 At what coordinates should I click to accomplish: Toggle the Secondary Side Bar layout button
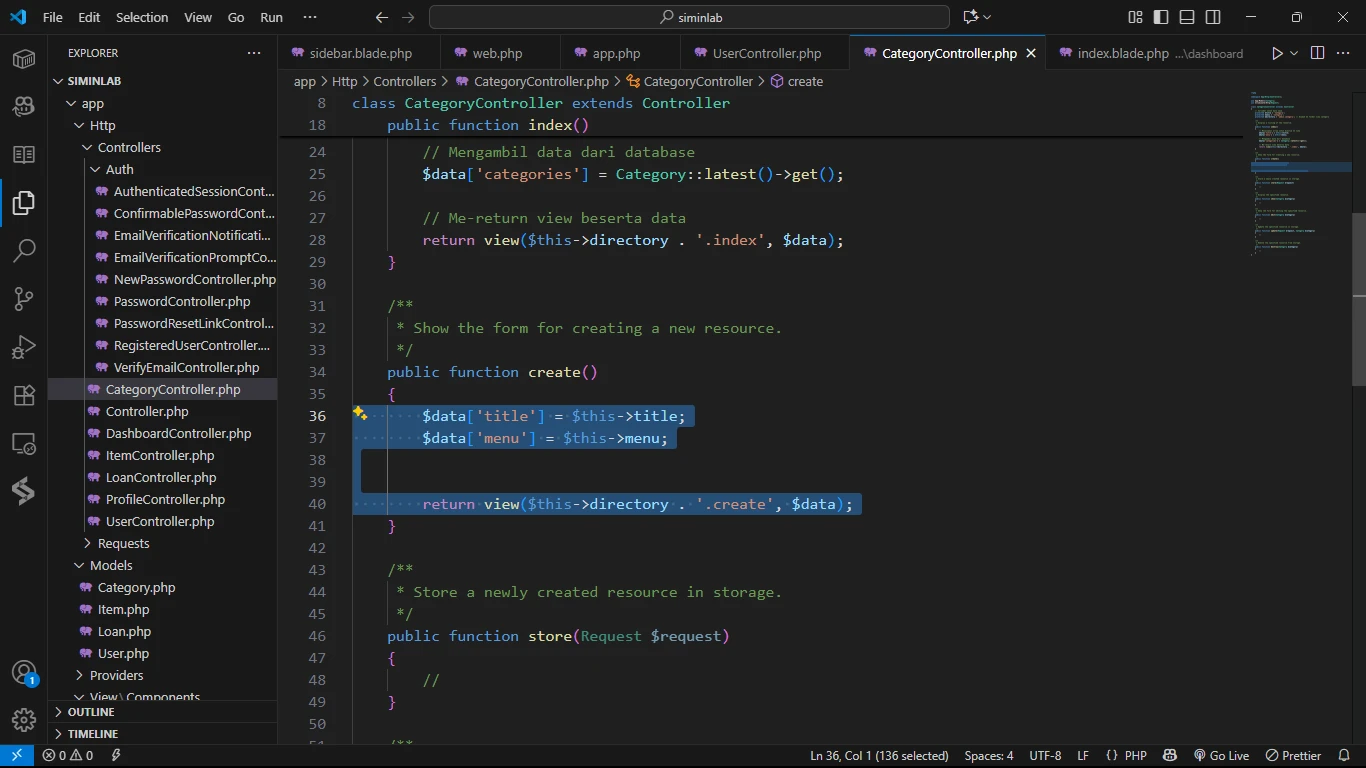1213,17
